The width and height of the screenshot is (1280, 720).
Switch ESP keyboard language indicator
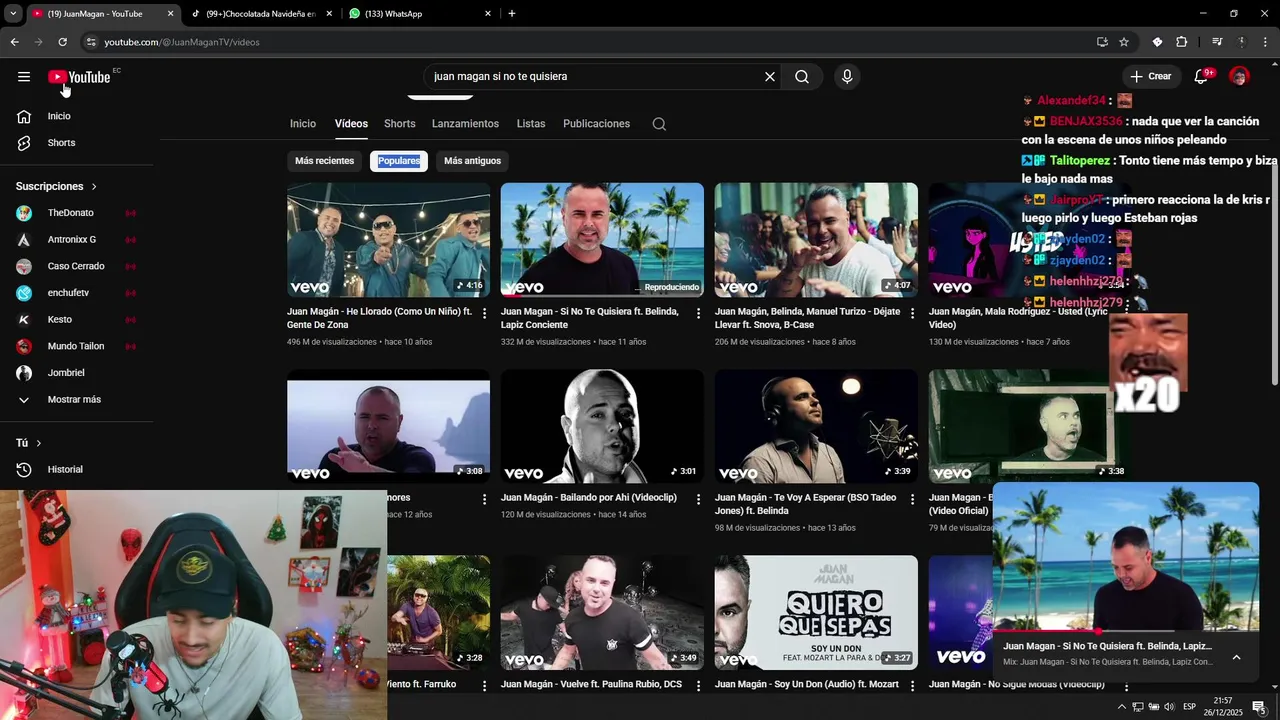[1189, 707]
